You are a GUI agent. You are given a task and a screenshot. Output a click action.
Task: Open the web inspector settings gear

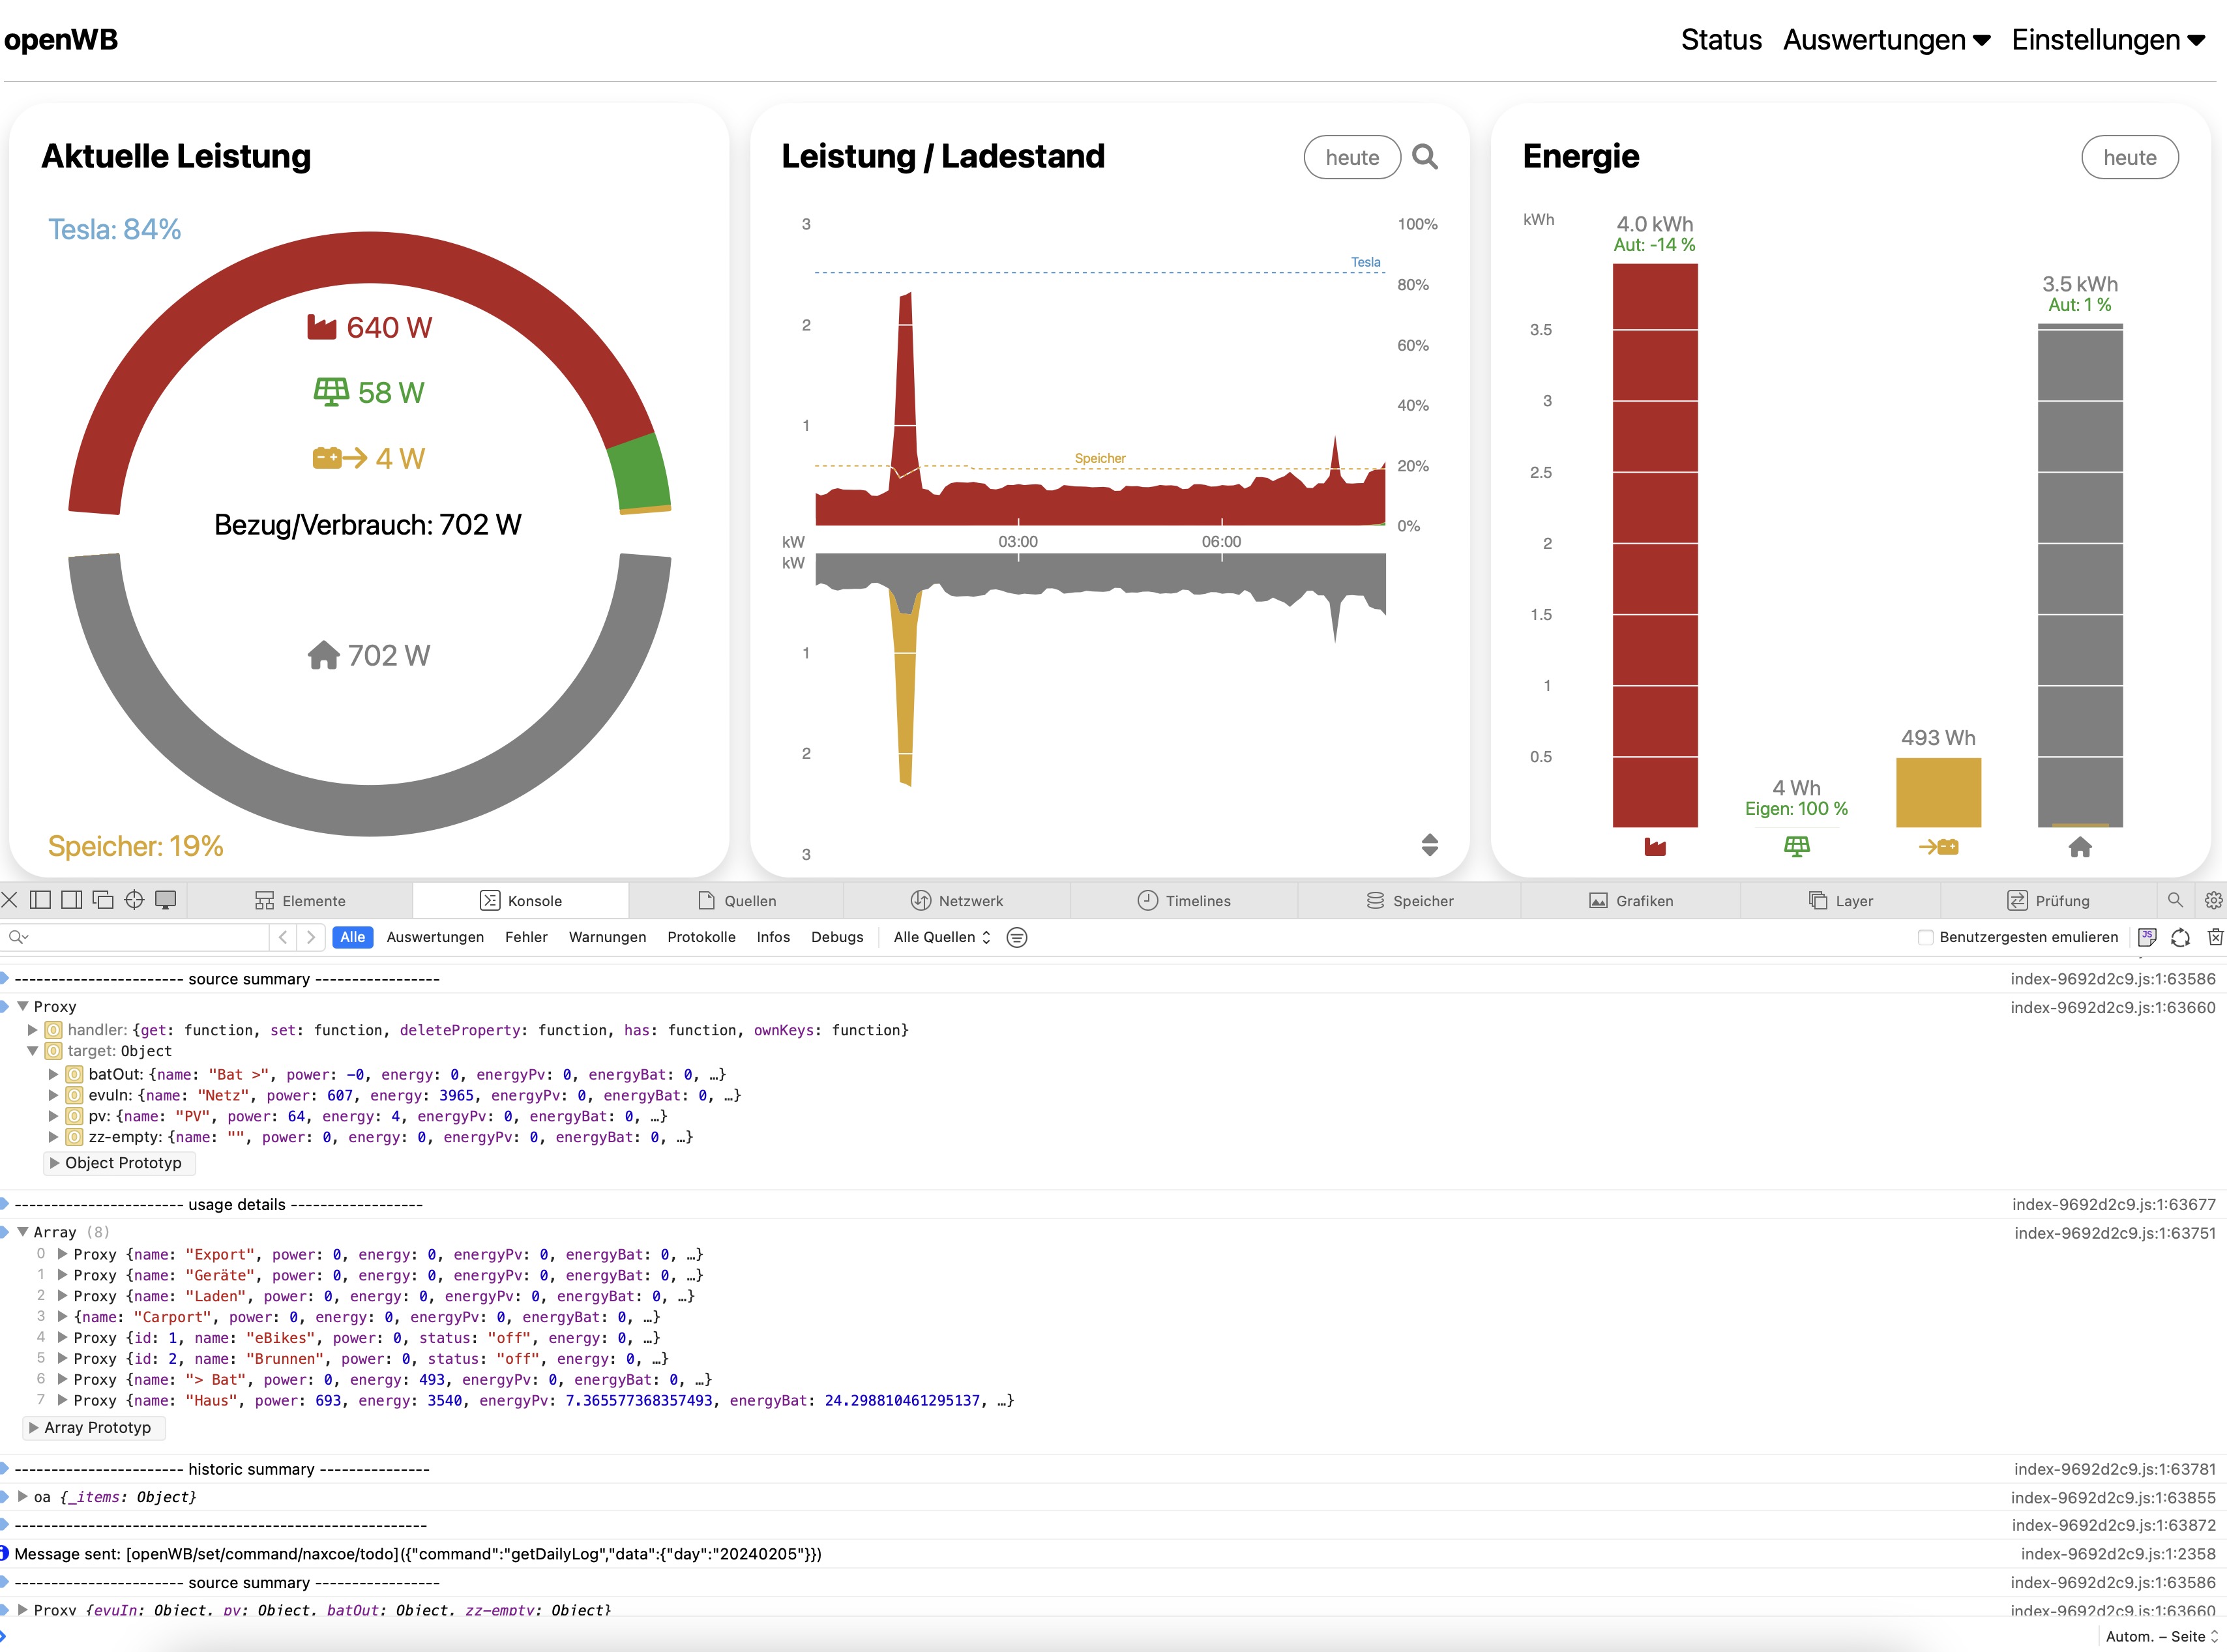tap(2213, 900)
